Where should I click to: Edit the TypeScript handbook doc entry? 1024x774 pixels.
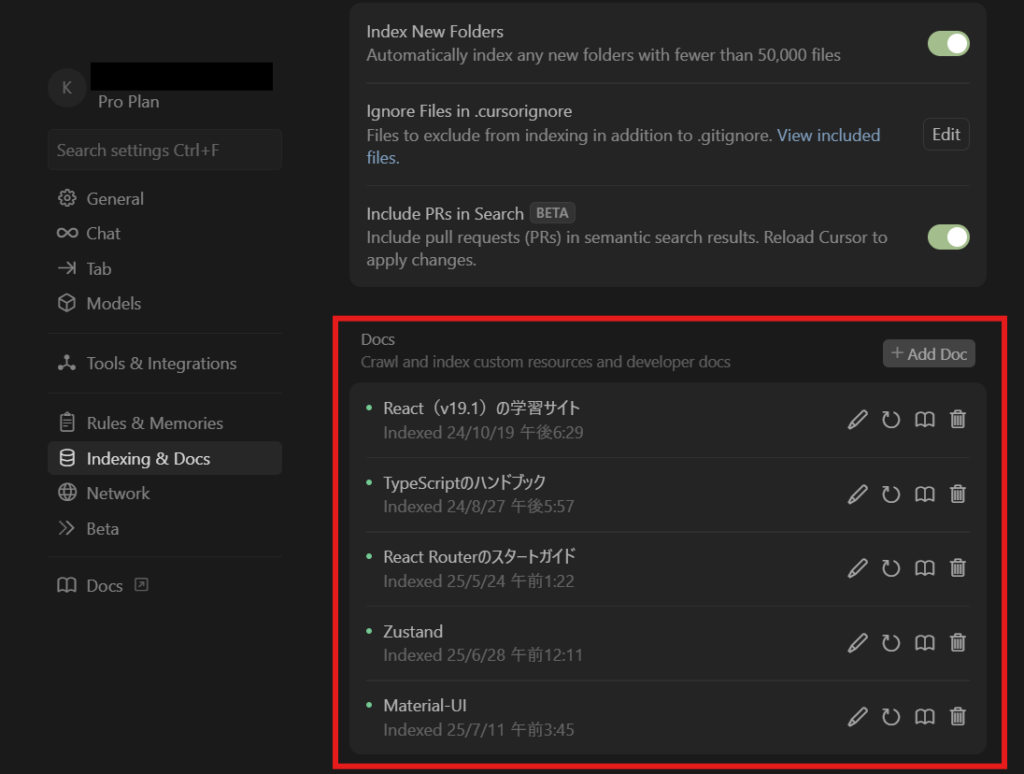[x=857, y=494]
